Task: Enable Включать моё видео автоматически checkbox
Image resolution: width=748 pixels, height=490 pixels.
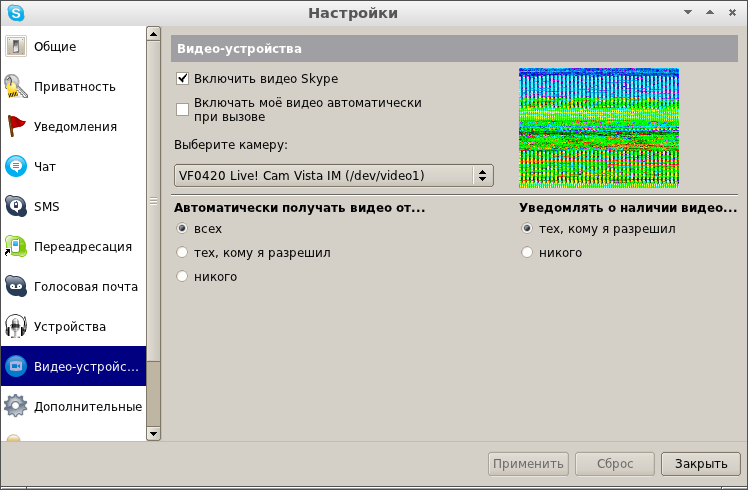Action: tap(183, 109)
